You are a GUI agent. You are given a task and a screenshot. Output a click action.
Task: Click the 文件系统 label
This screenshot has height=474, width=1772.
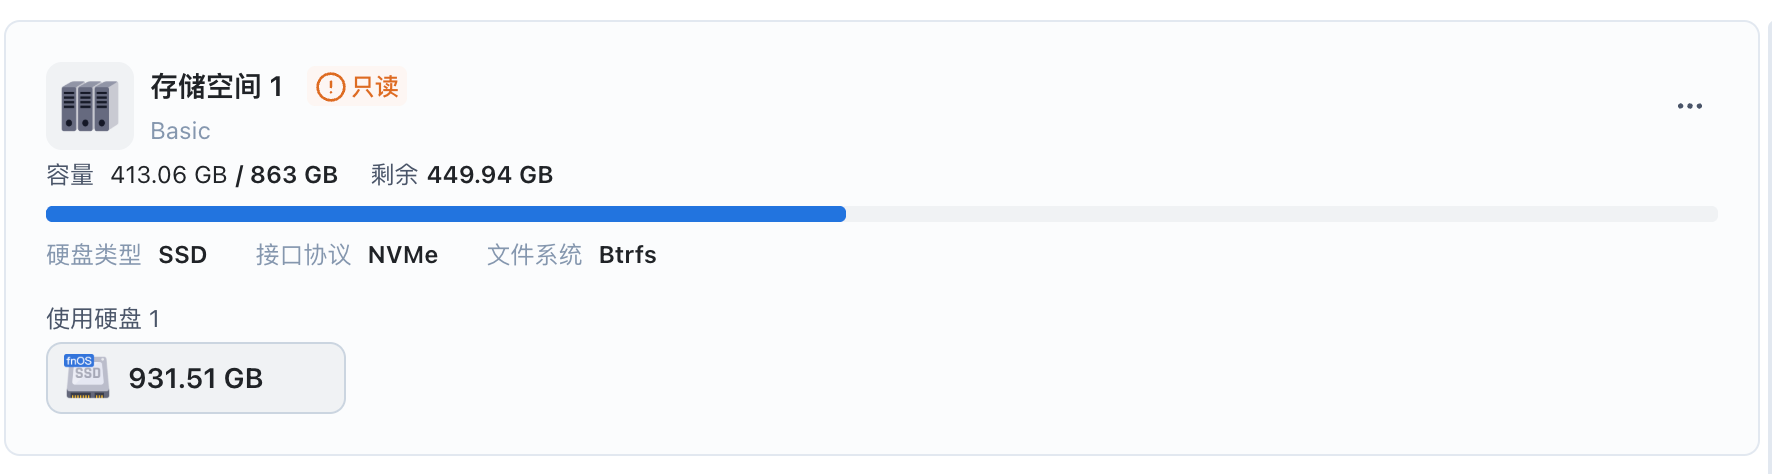(x=534, y=255)
